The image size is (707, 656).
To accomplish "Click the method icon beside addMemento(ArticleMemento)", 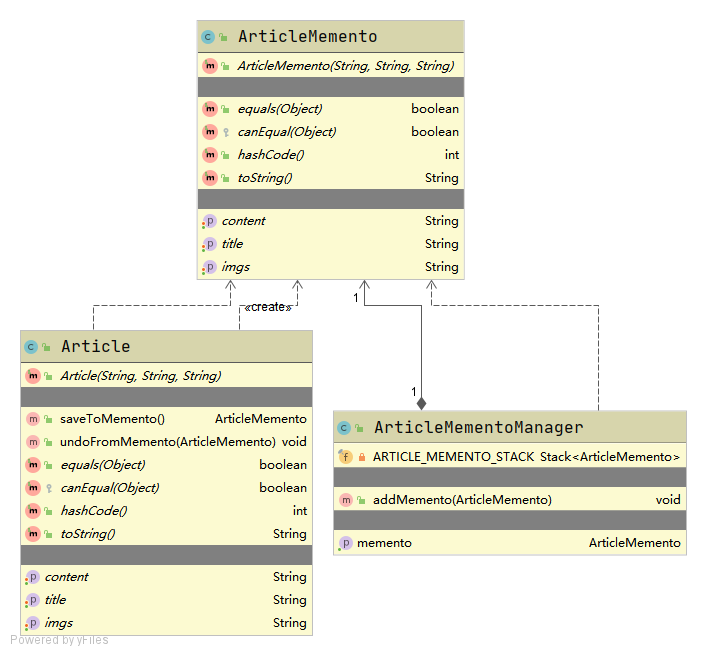I will [346, 500].
